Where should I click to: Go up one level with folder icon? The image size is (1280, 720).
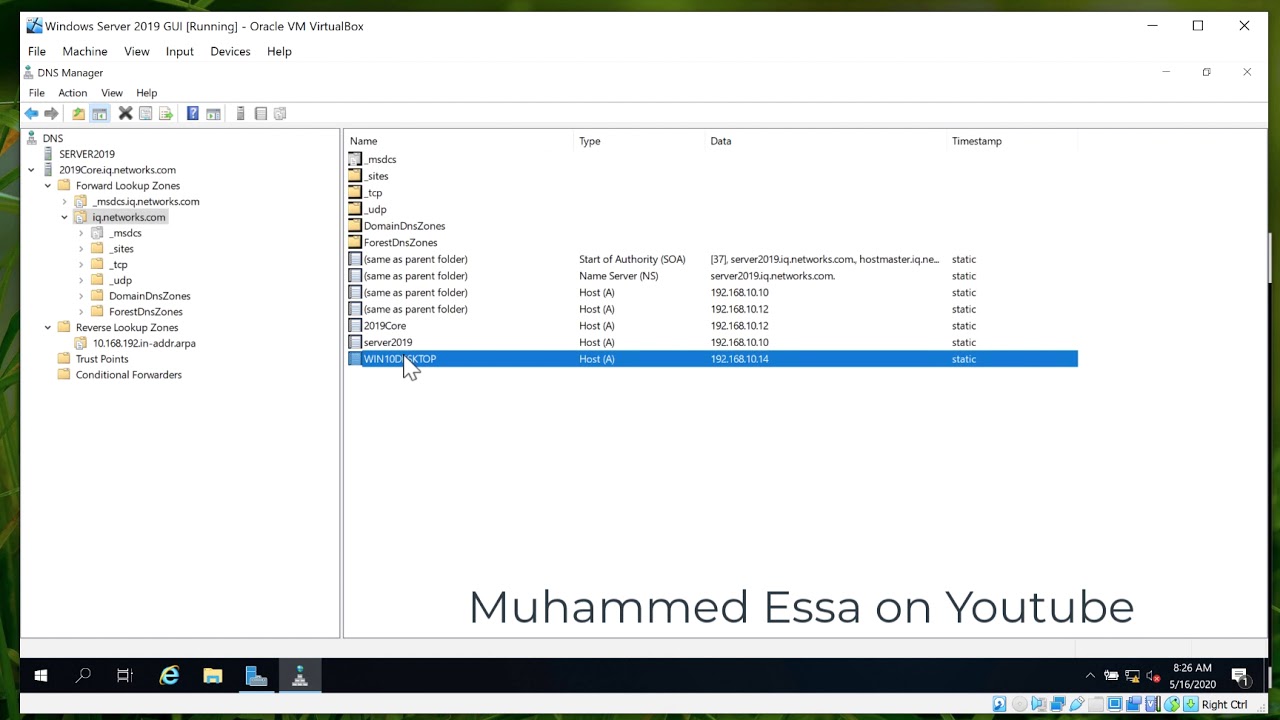78,114
